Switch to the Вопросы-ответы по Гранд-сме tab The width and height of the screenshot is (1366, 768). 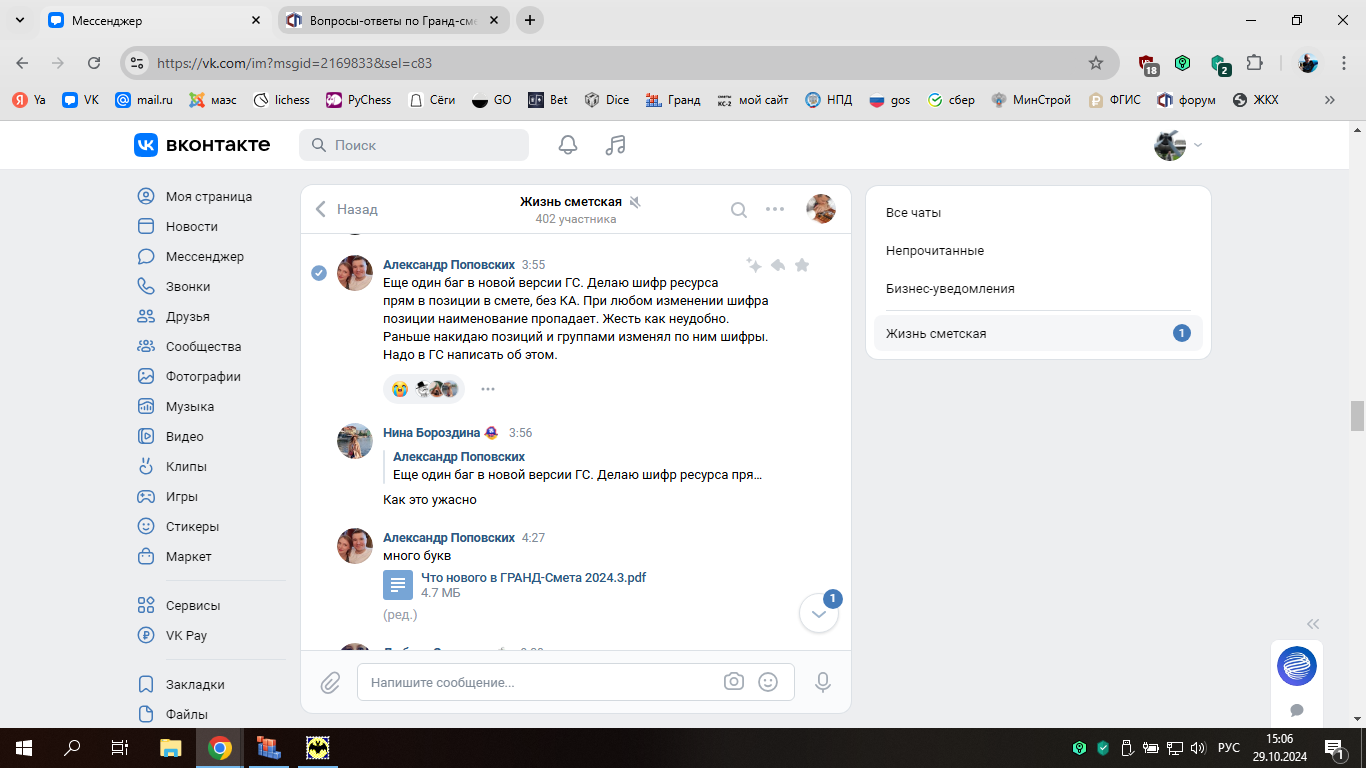pos(393,20)
